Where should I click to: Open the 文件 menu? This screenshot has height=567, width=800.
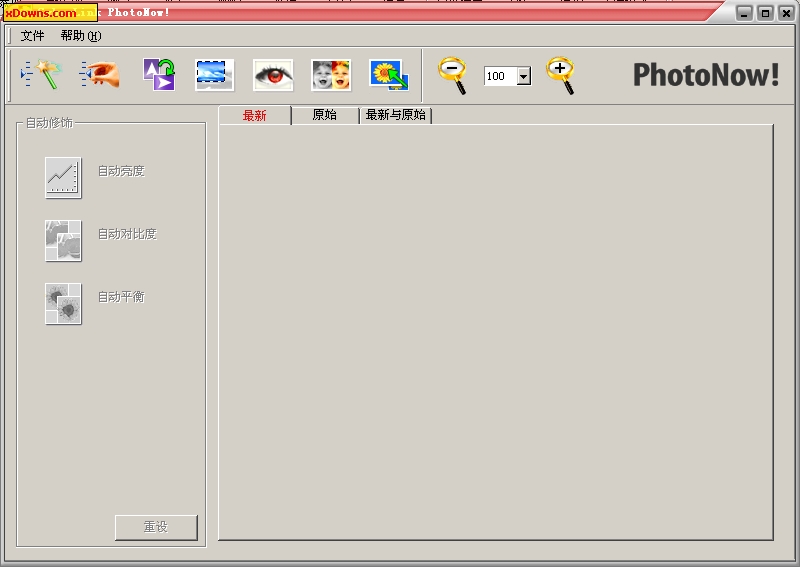click(32, 36)
